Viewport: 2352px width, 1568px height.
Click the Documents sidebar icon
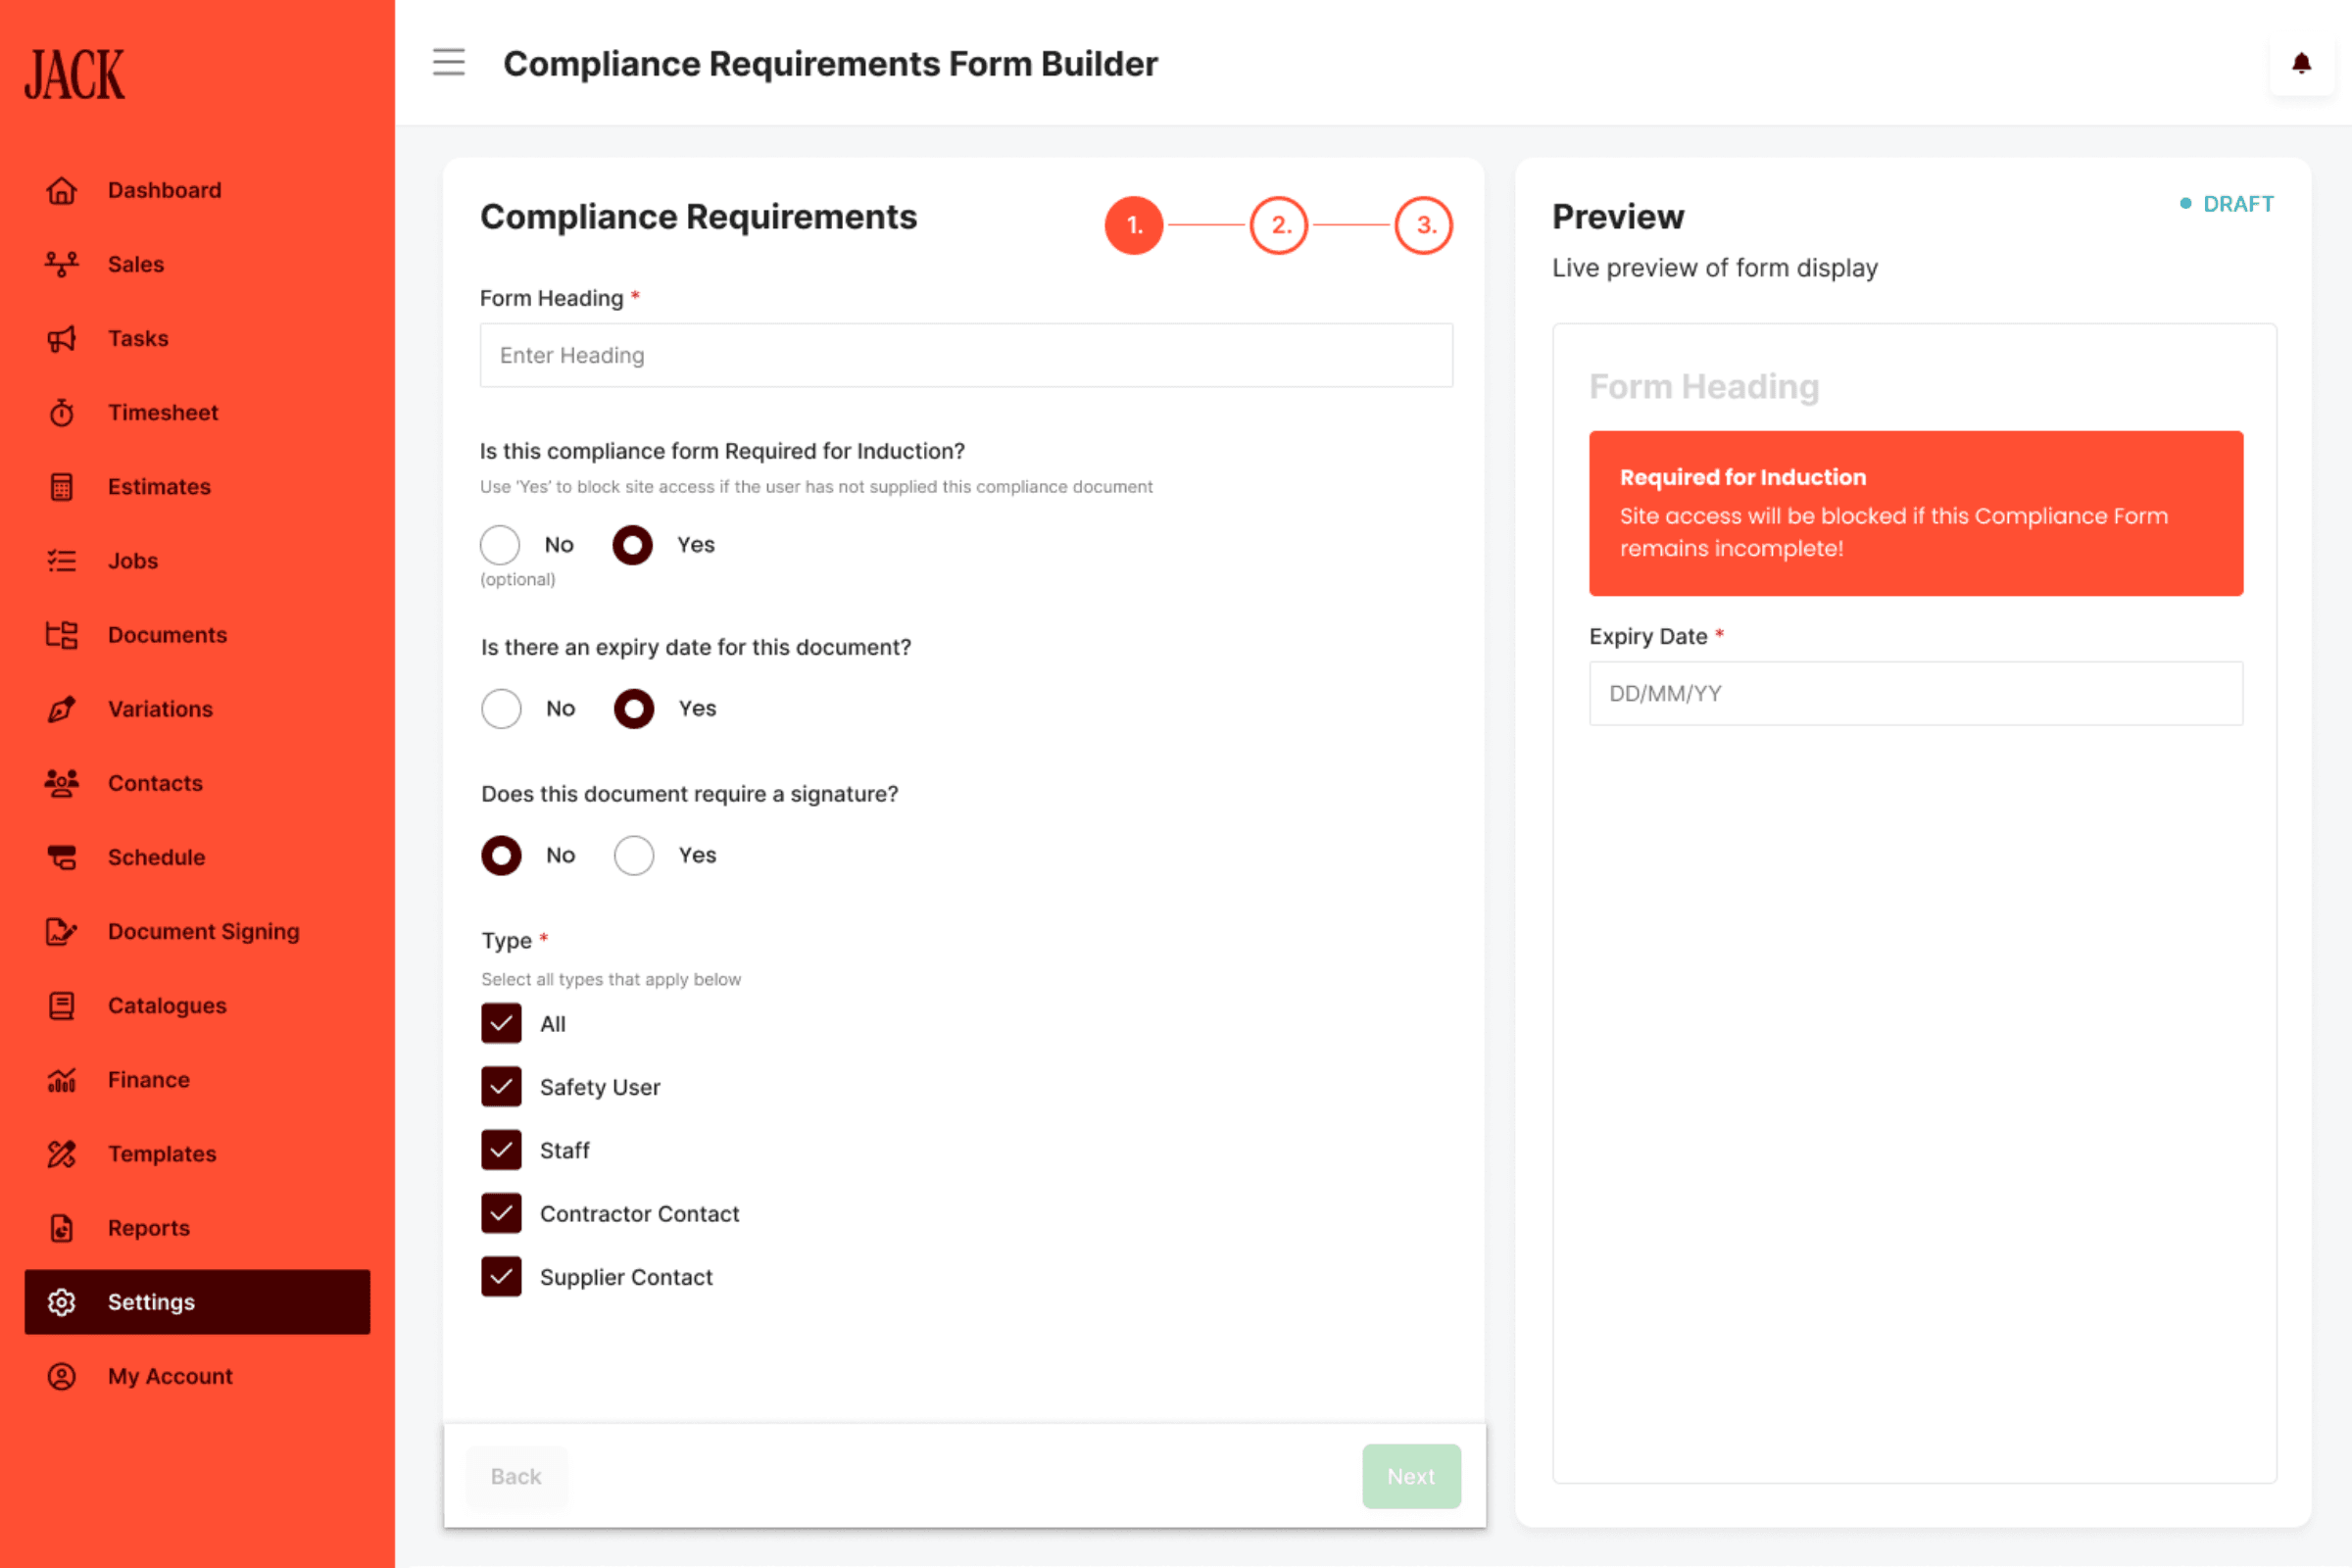coord(61,634)
